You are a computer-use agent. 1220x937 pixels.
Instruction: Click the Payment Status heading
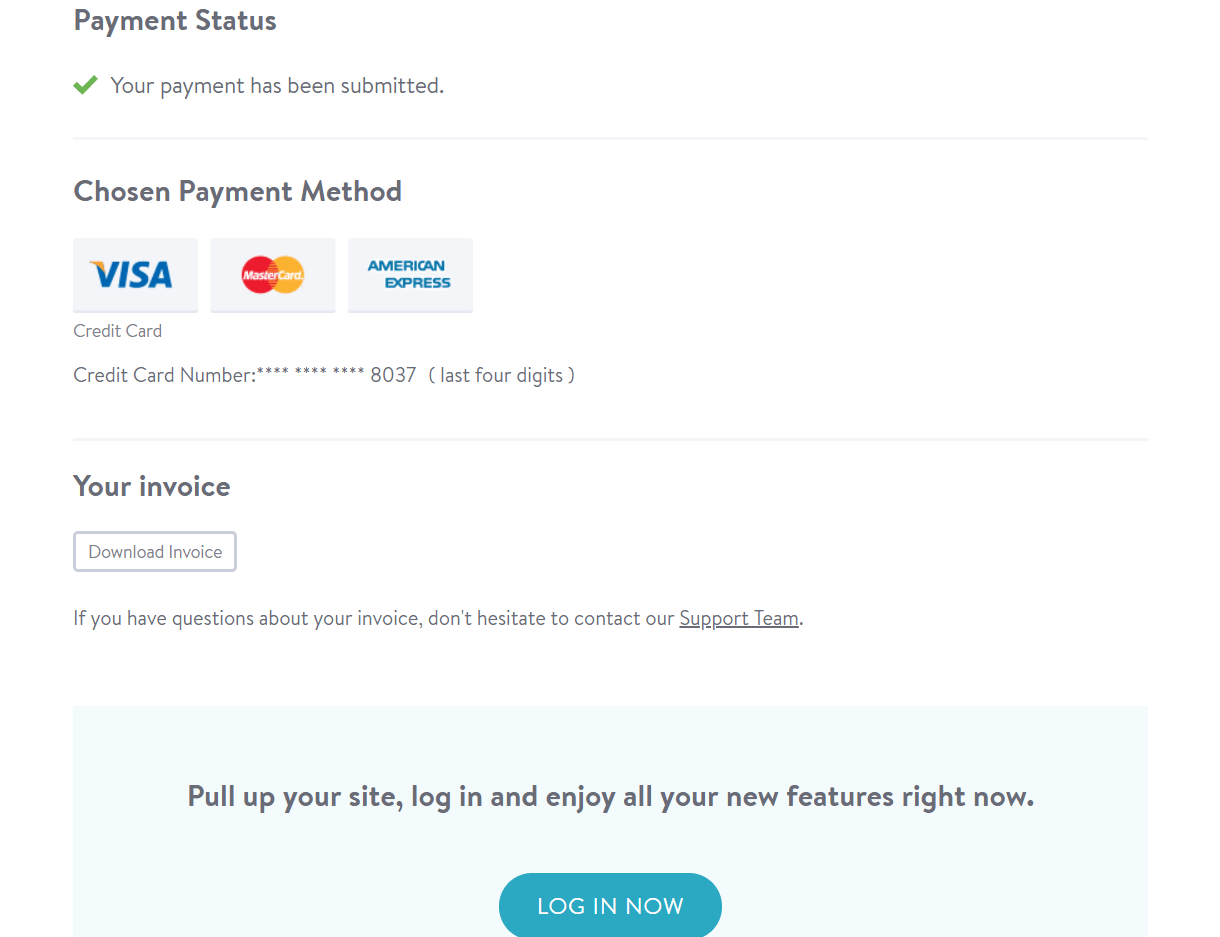coord(175,20)
